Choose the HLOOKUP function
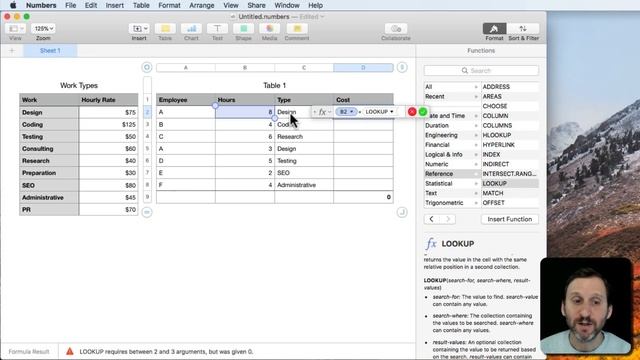Screen dimensions: 640x360 (x=510, y=135)
